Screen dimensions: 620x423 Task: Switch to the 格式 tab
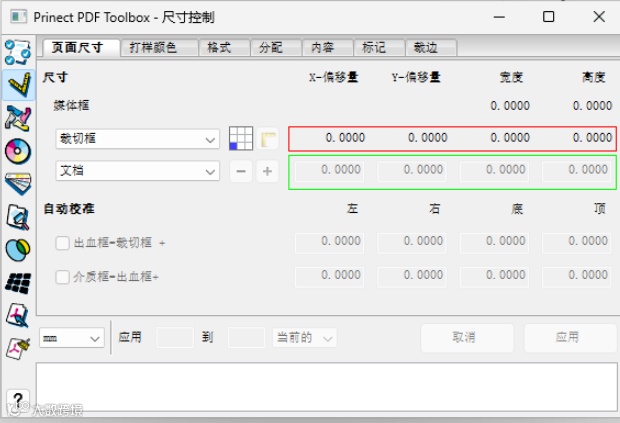click(224, 48)
